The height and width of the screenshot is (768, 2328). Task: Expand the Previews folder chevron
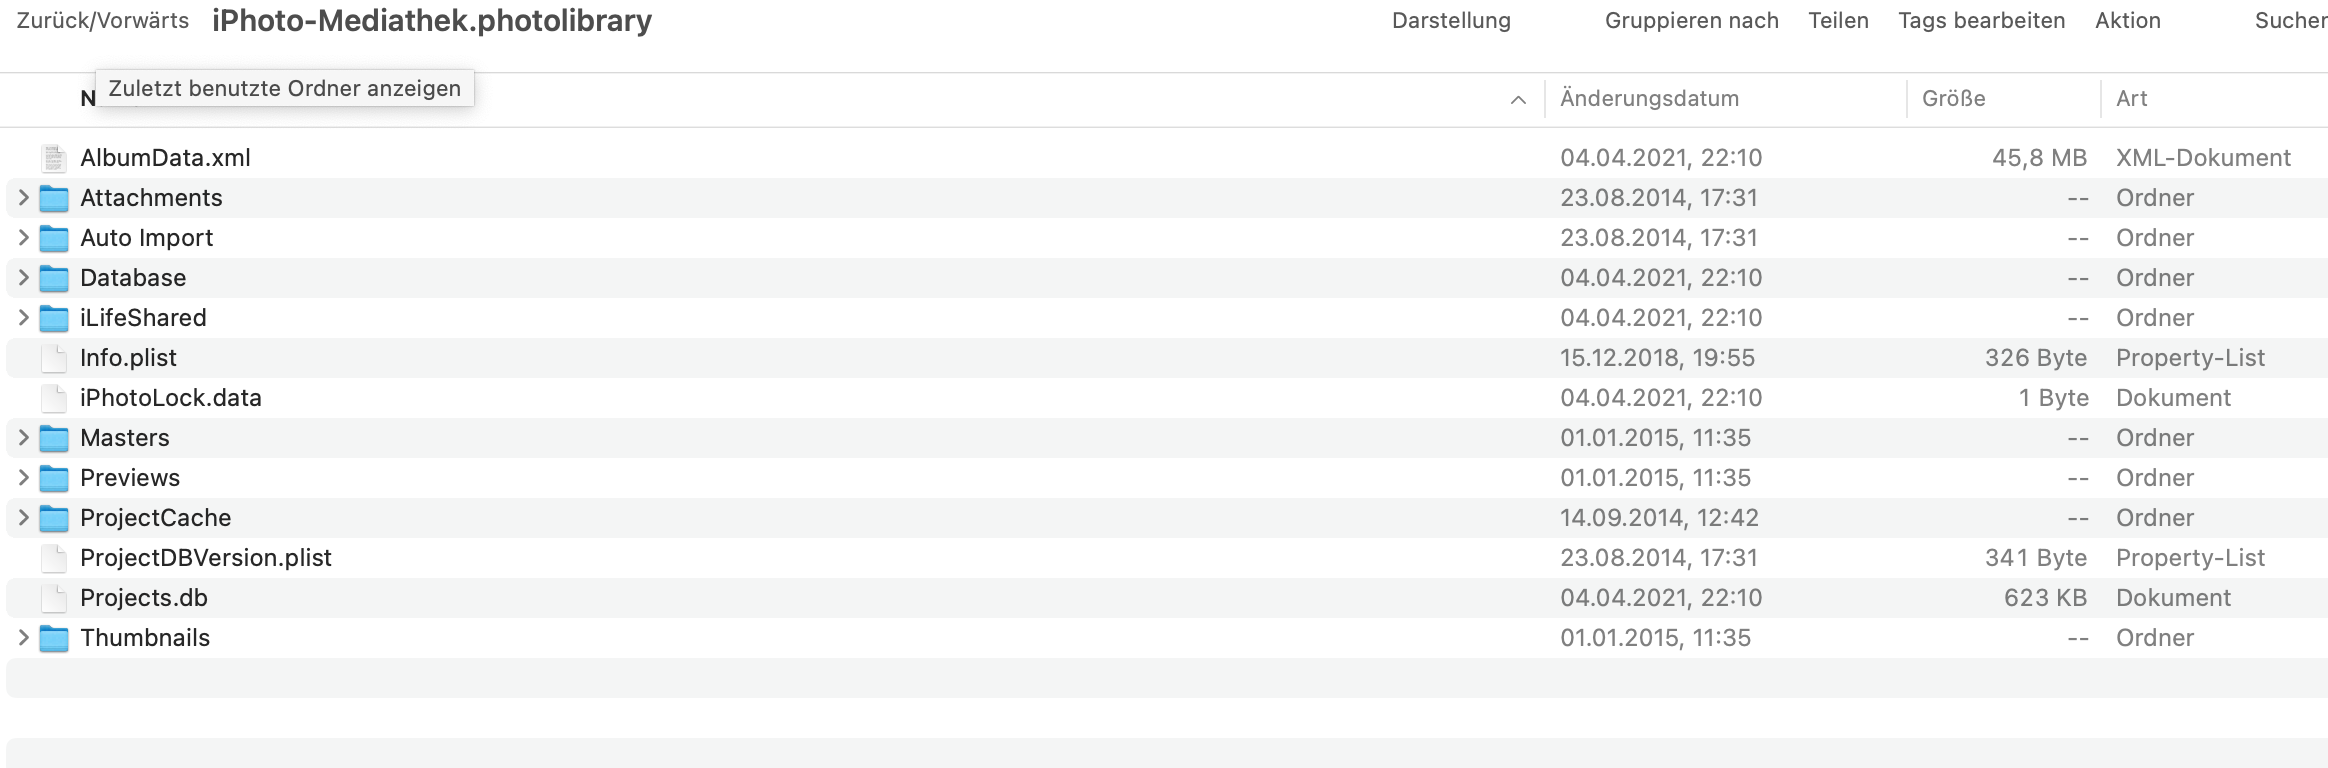[x=23, y=478]
